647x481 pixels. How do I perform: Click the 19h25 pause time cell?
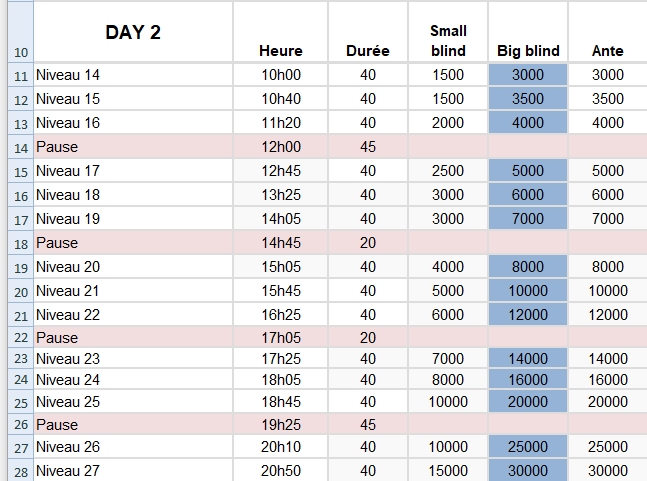[280, 424]
